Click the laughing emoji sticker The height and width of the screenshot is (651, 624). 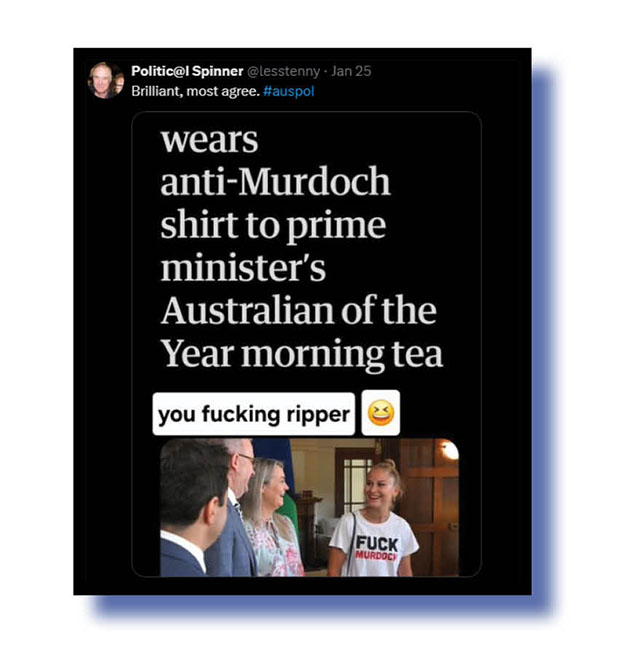pos(381,413)
